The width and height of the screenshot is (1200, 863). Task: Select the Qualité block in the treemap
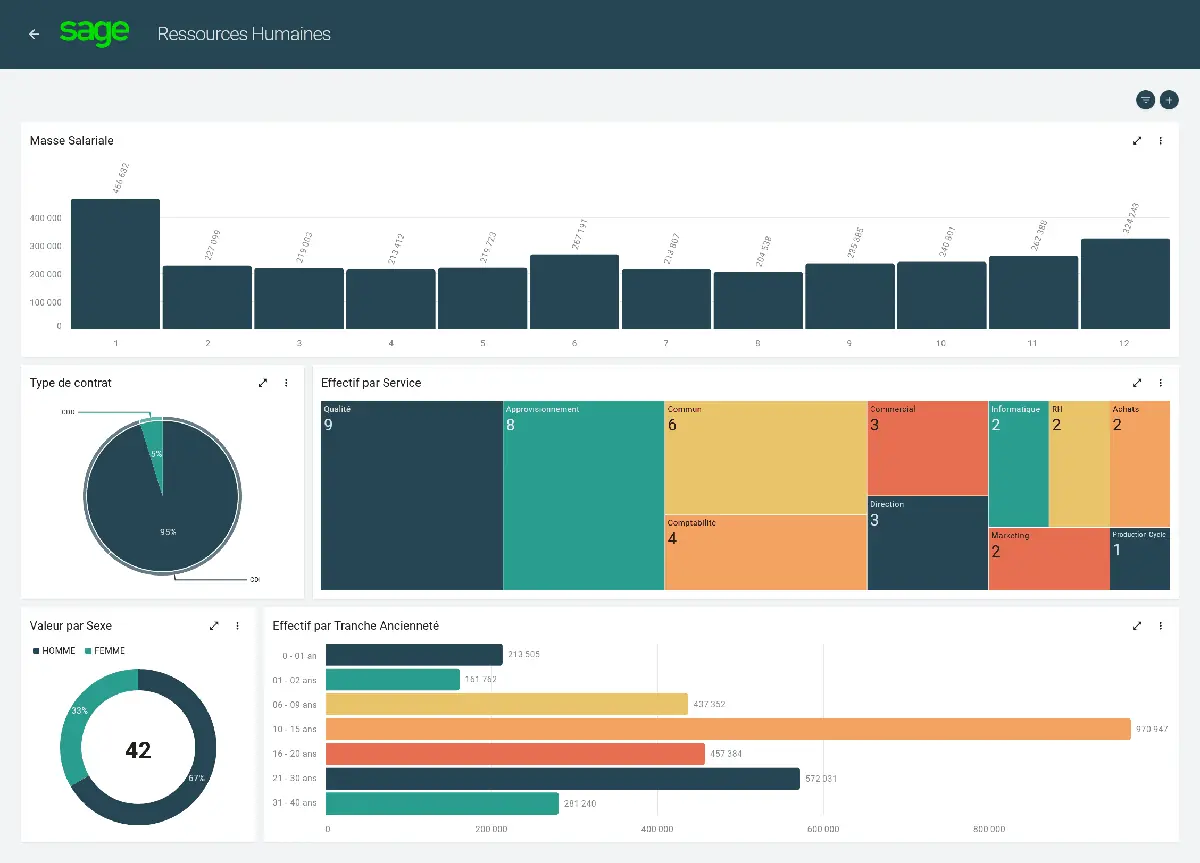tap(410, 495)
